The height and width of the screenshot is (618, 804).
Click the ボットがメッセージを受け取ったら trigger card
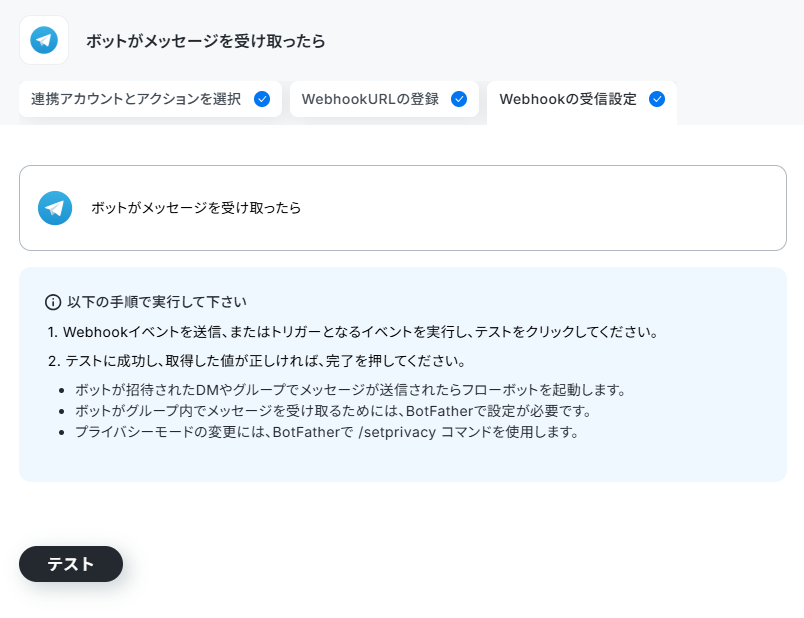pyautogui.click(x=403, y=208)
